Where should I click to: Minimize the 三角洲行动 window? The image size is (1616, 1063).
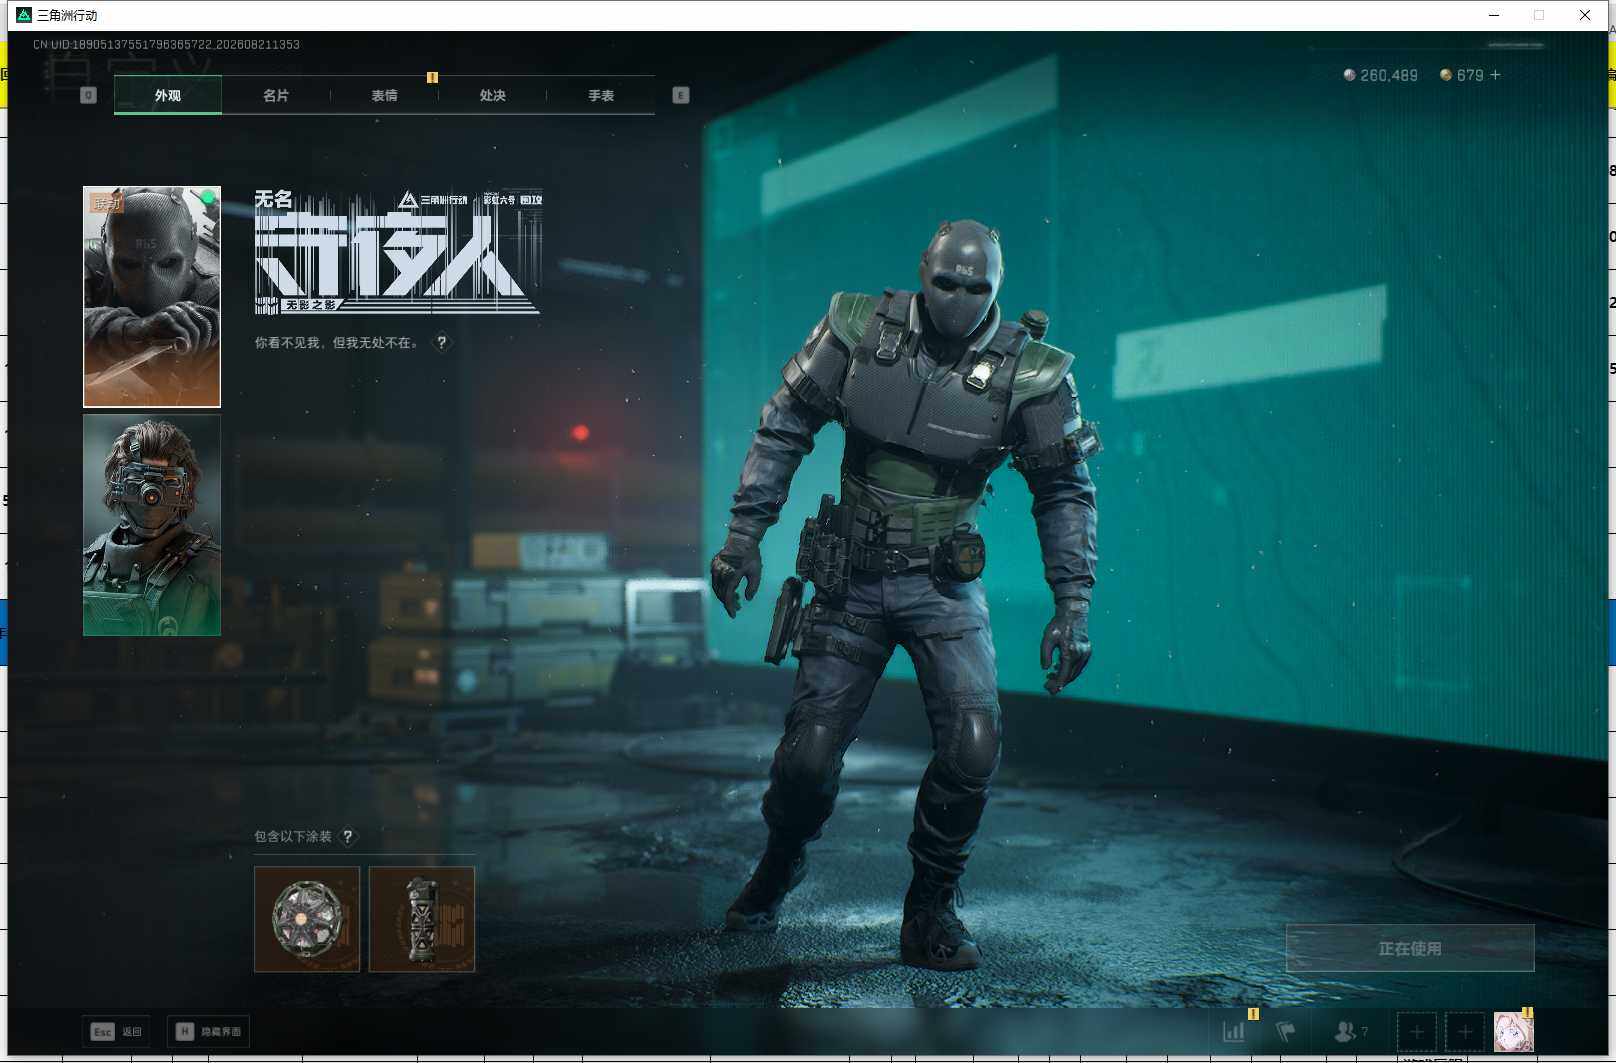[x=1494, y=15]
